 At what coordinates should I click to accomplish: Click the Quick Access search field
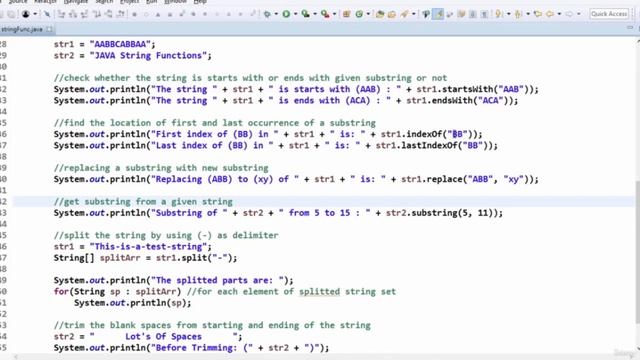click(x=609, y=14)
